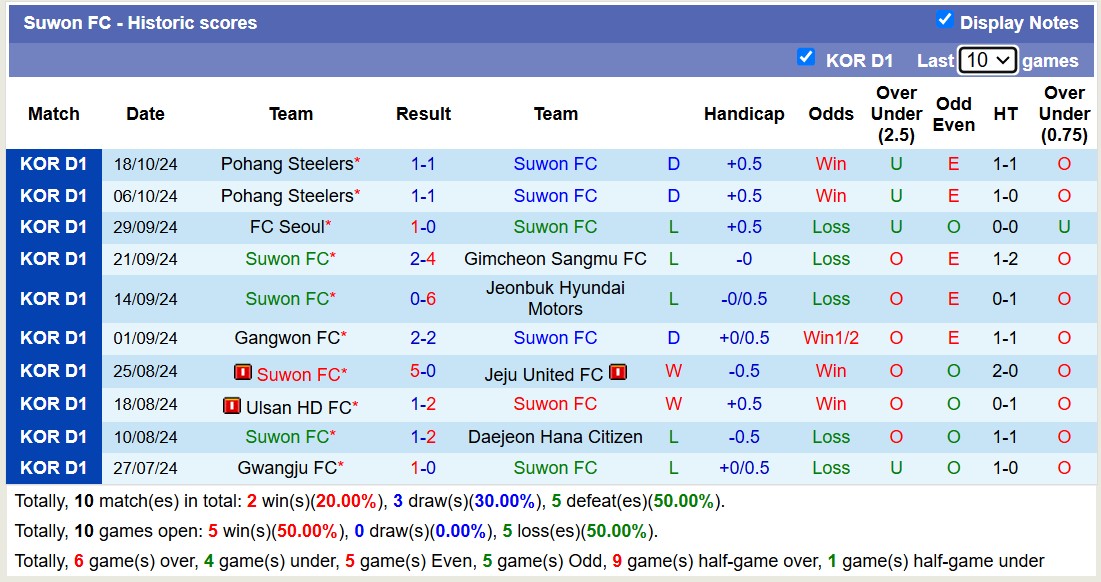Screen dimensions: 1101x582
Task: Open Daejeon Hana Citizen team link
Action: (555, 437)
